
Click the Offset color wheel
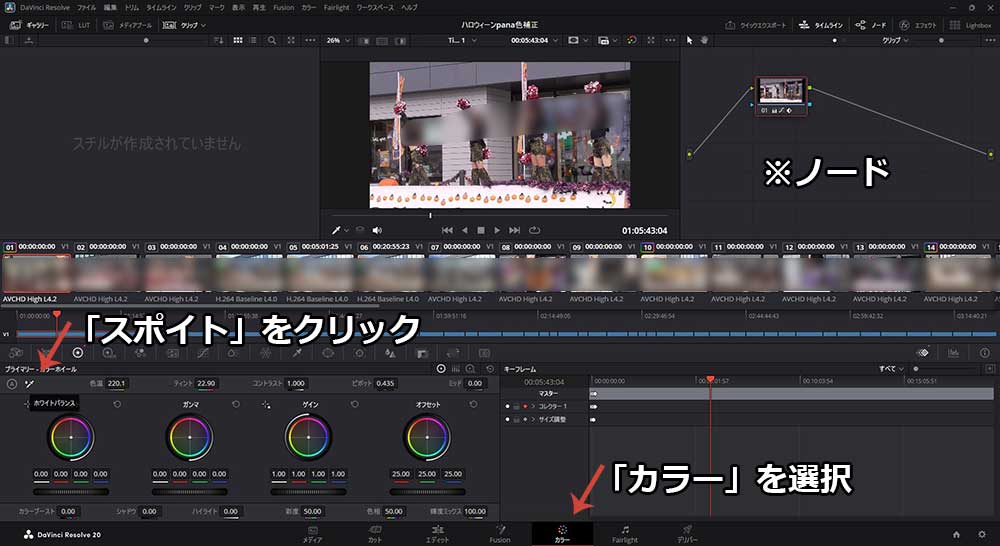tap(428, 436)
